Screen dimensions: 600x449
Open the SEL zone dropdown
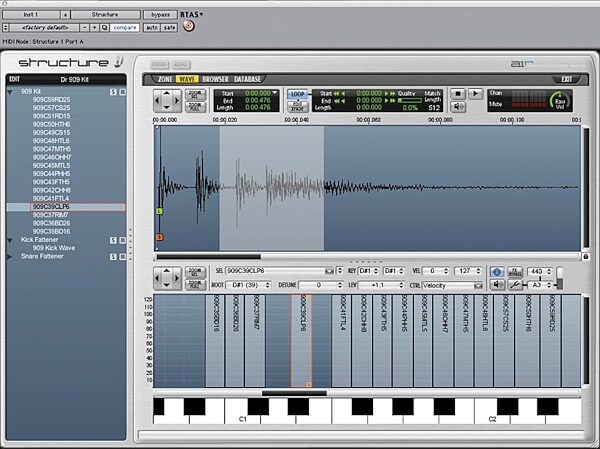click(x=329, y=271)
